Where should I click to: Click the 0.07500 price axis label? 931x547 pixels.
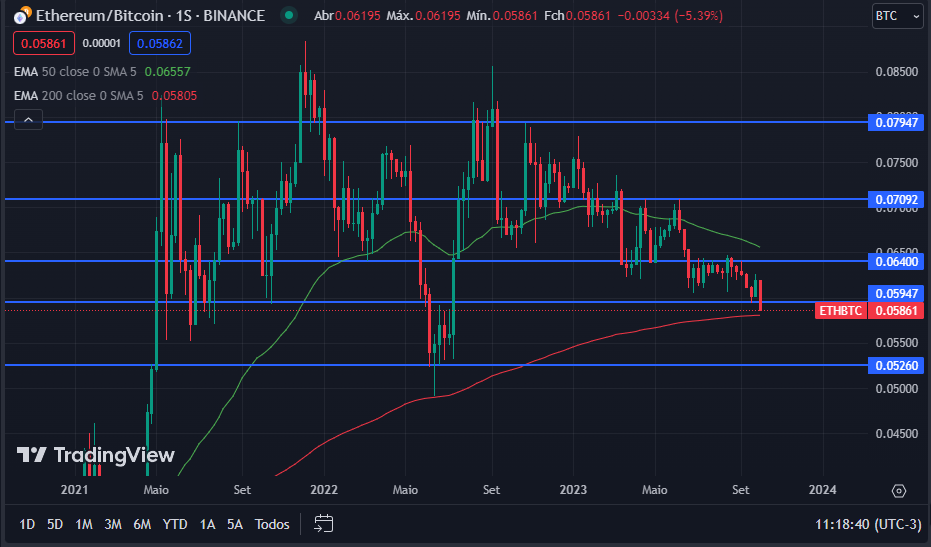point(897,163)
